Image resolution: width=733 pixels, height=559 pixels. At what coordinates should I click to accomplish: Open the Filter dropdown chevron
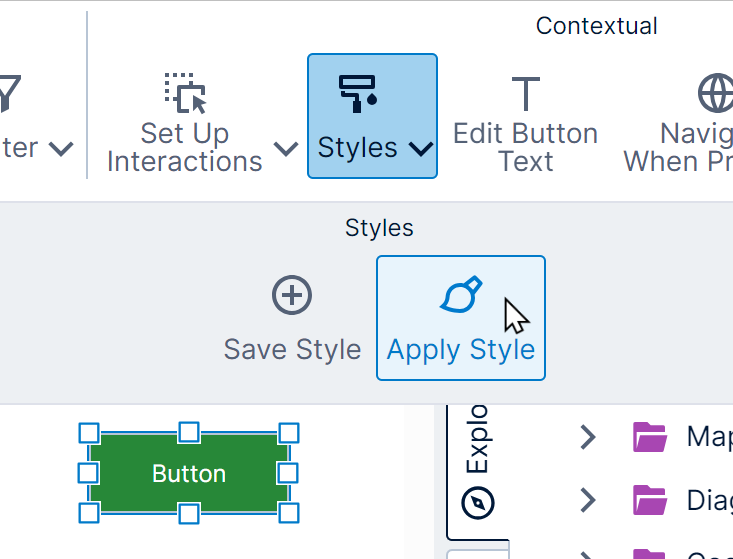pos(61,149)
